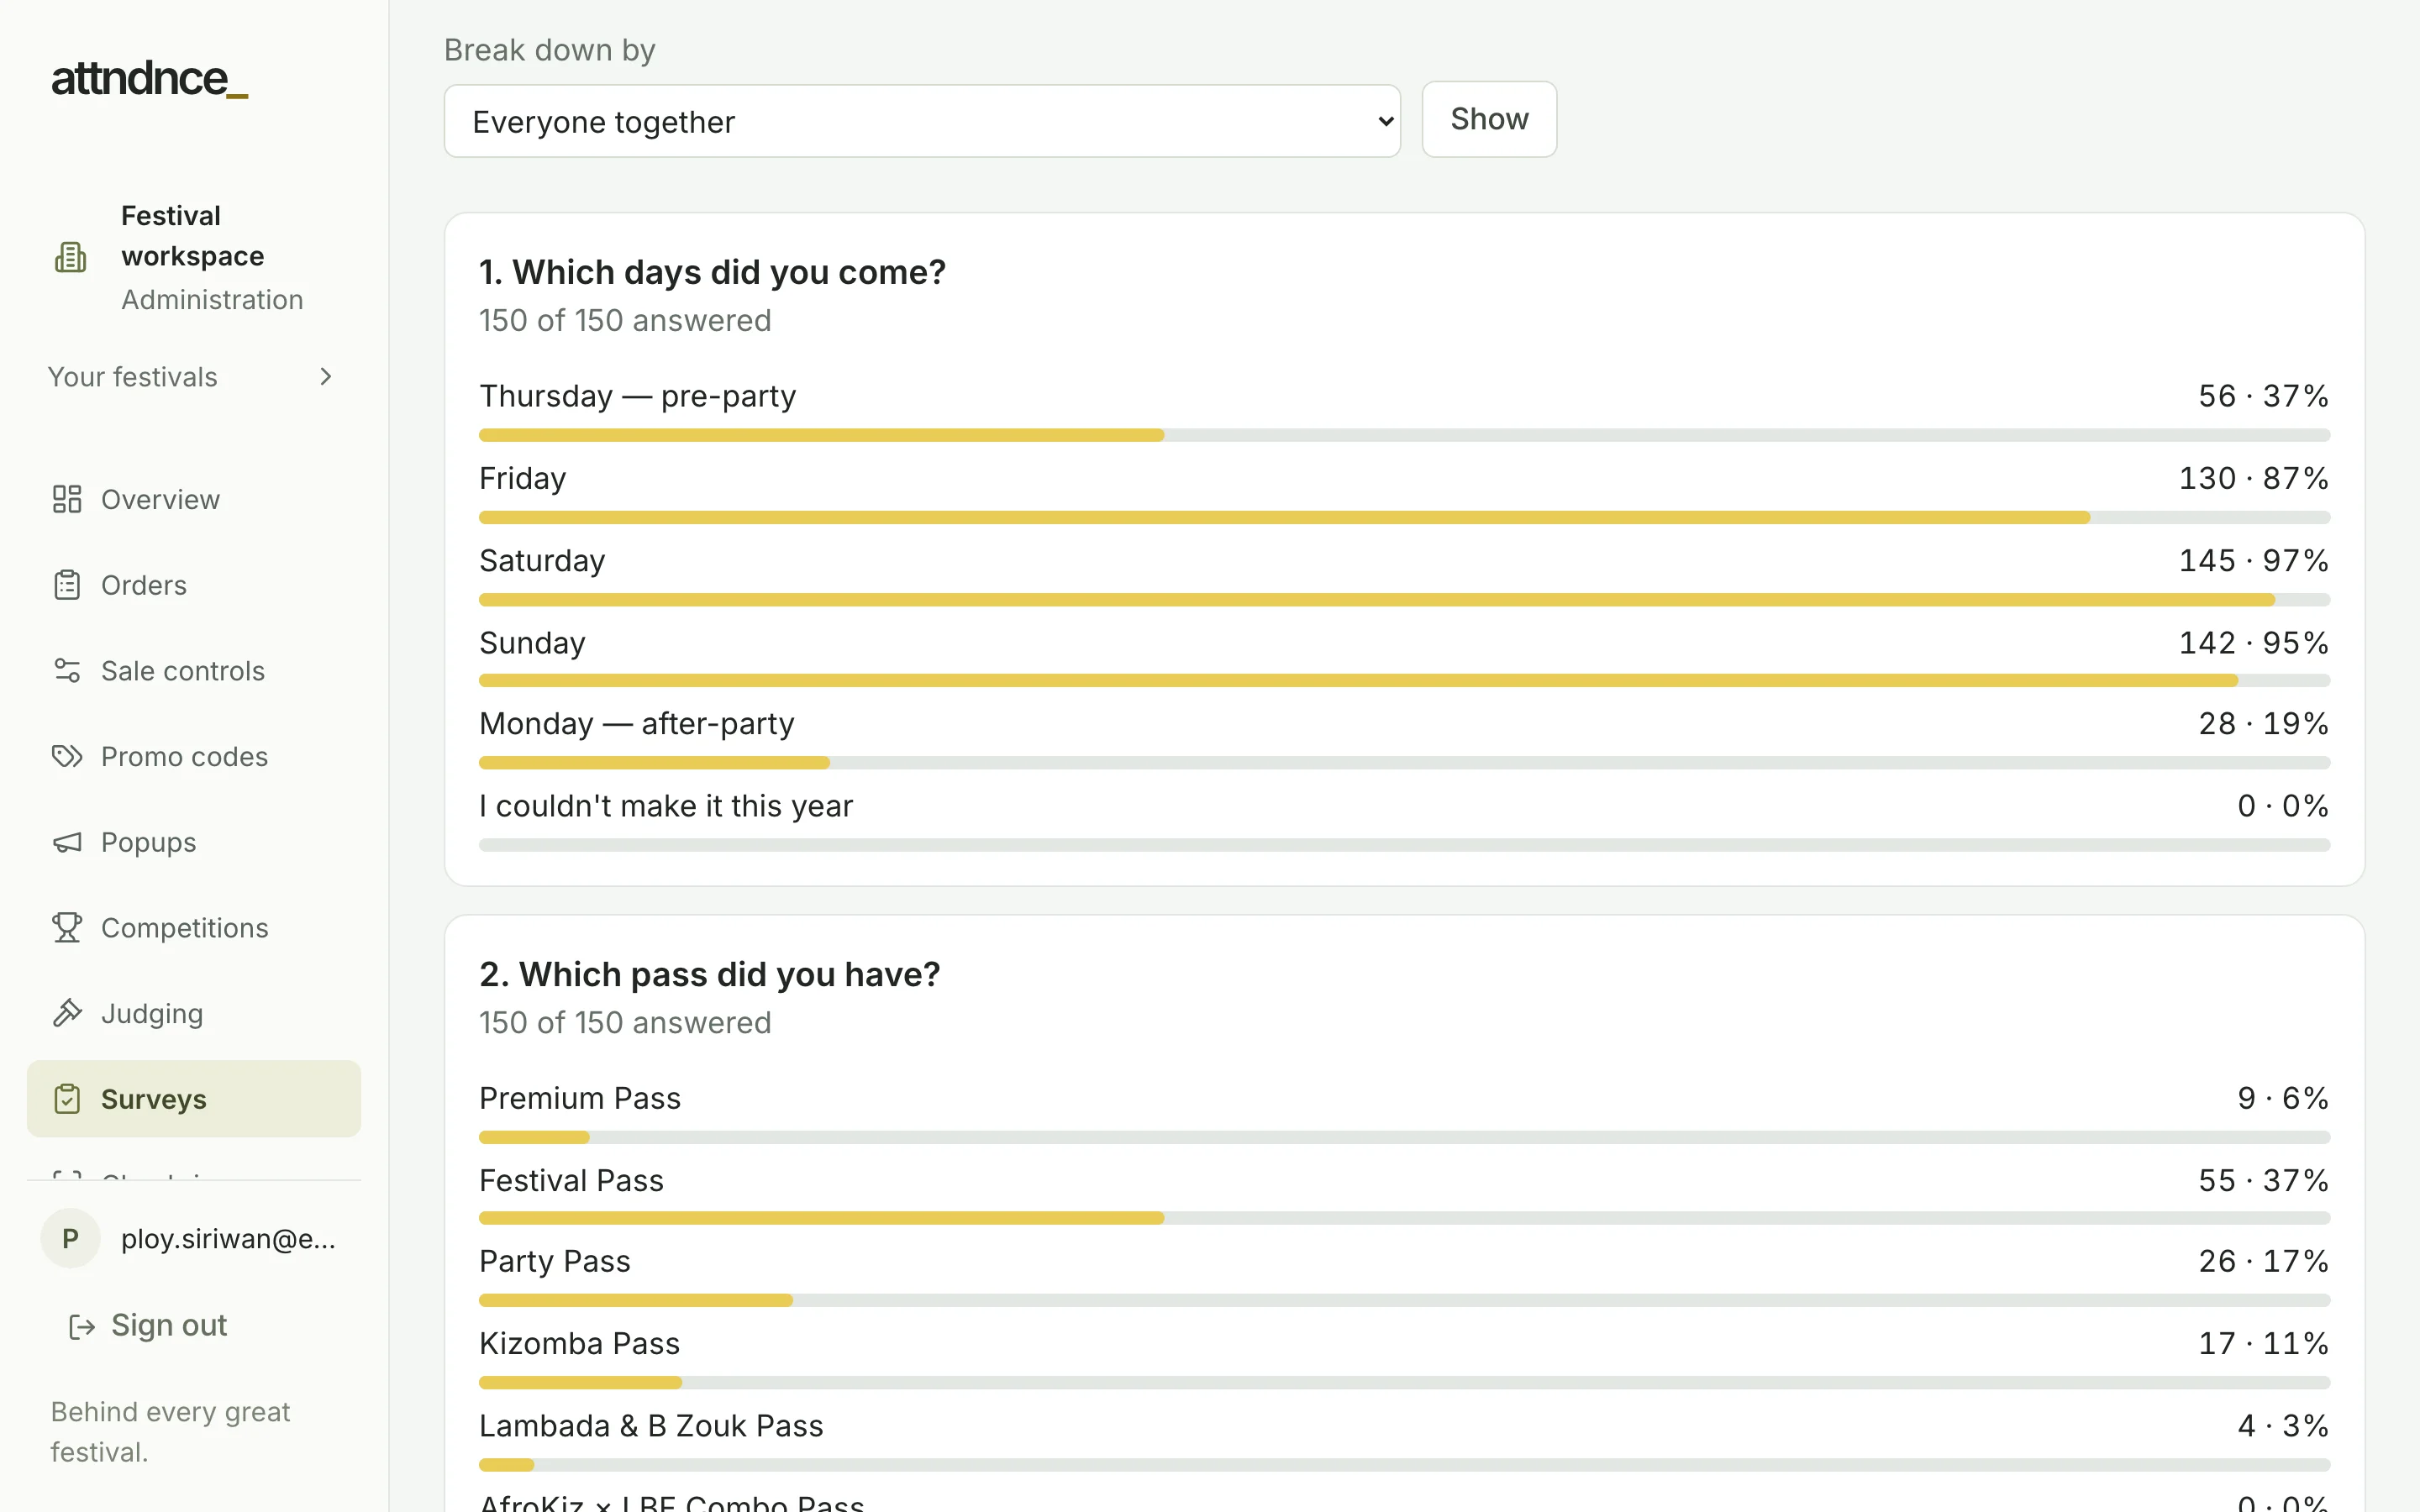Click the Friday progress bar
The image size is (2420, 1512).
coord(1404,518)
